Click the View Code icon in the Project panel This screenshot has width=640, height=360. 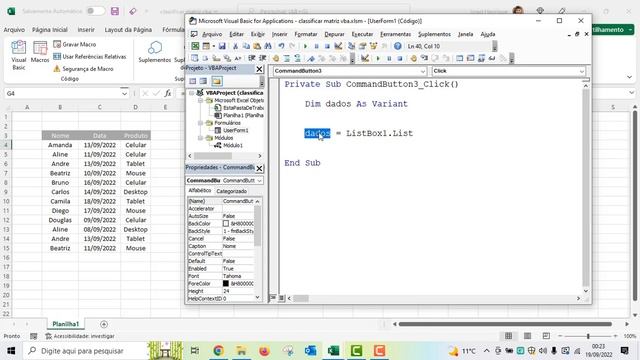(192, 81)
